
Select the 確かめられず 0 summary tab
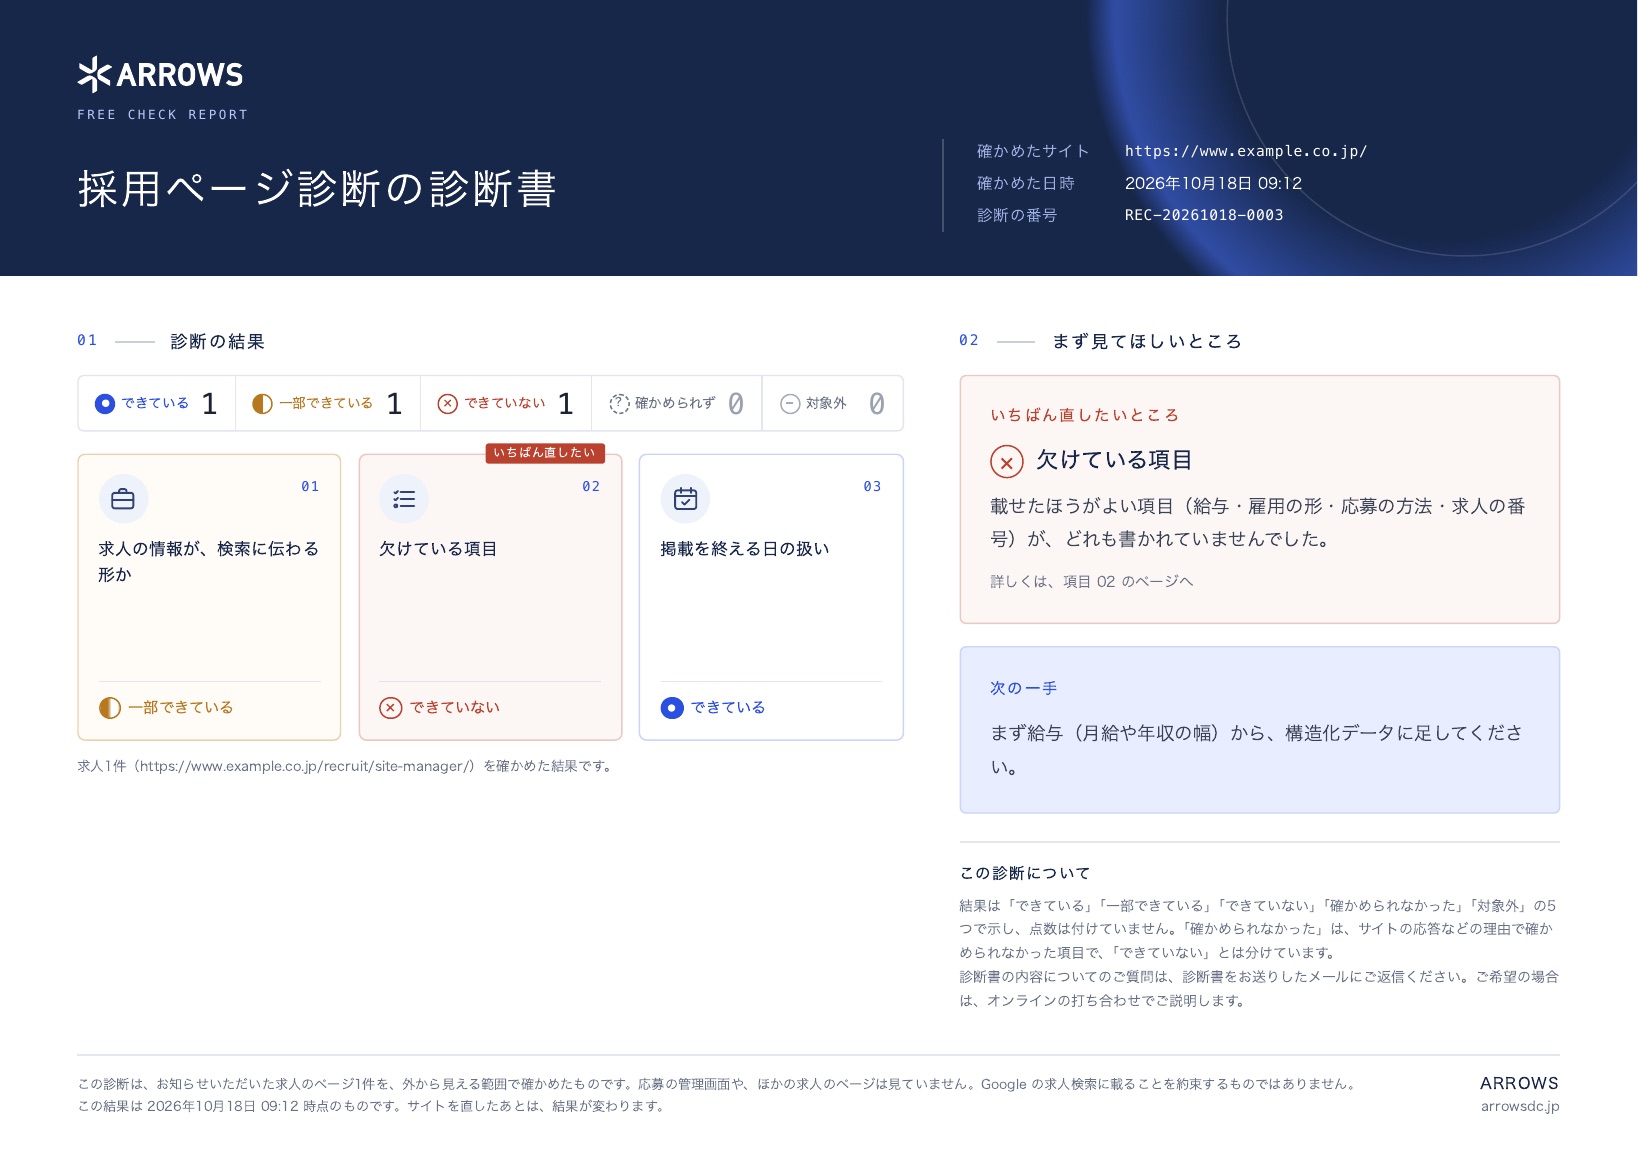[x=677, y=404]
